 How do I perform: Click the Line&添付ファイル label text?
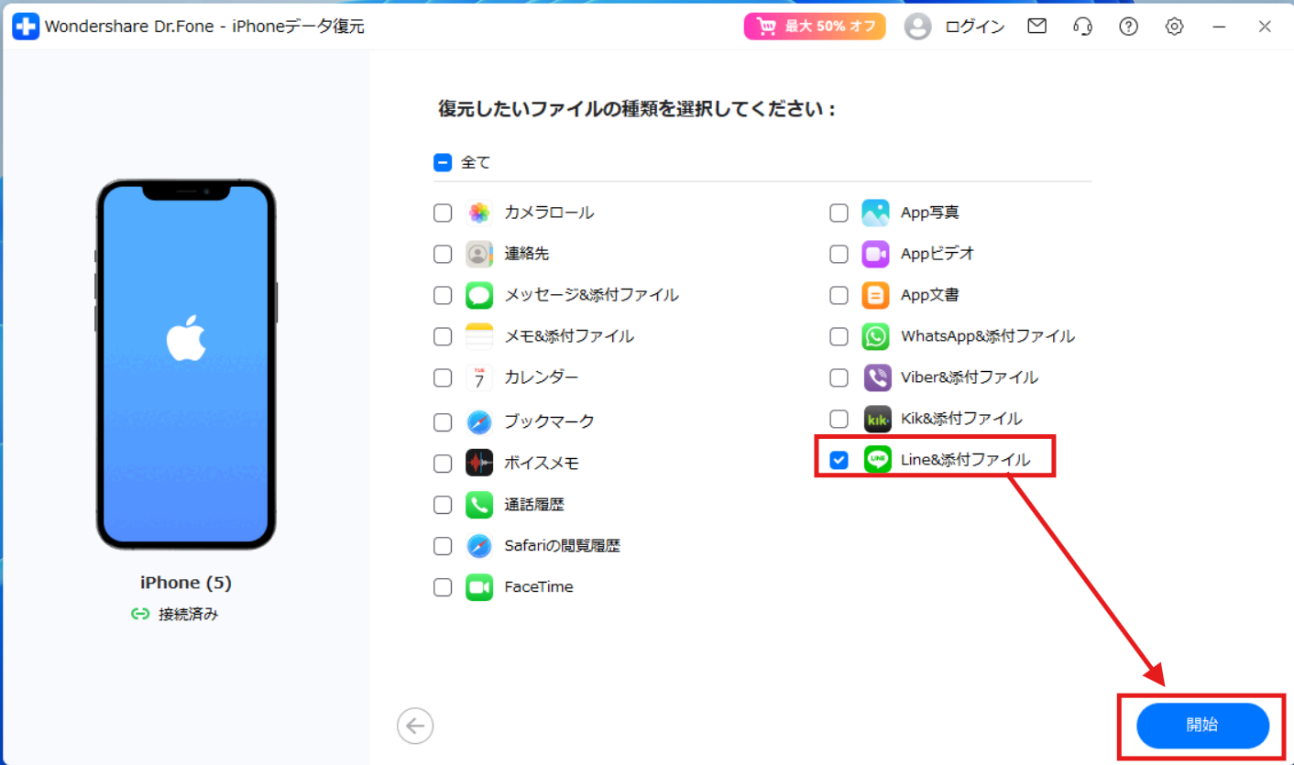pyautogui.click(x=965, y=460)
